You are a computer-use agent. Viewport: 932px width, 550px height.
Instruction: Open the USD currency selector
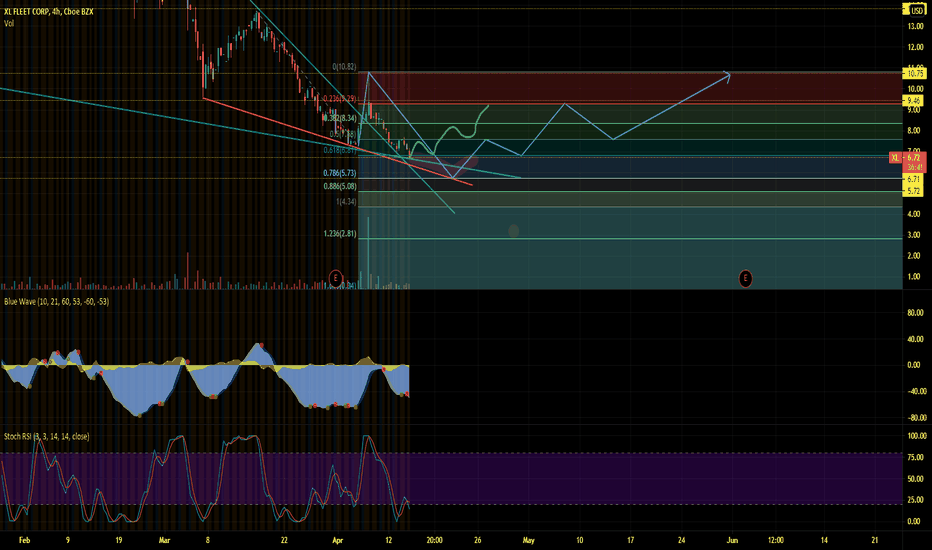coord(917,11)
